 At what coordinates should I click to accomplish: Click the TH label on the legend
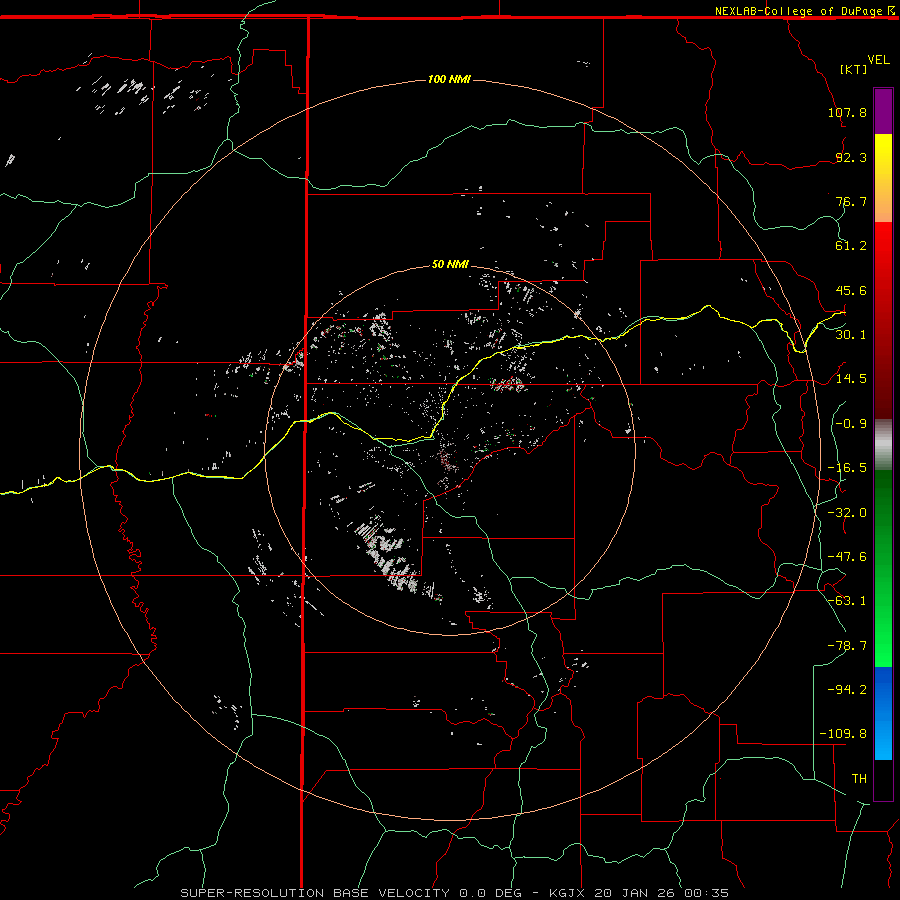coord(859,779)
